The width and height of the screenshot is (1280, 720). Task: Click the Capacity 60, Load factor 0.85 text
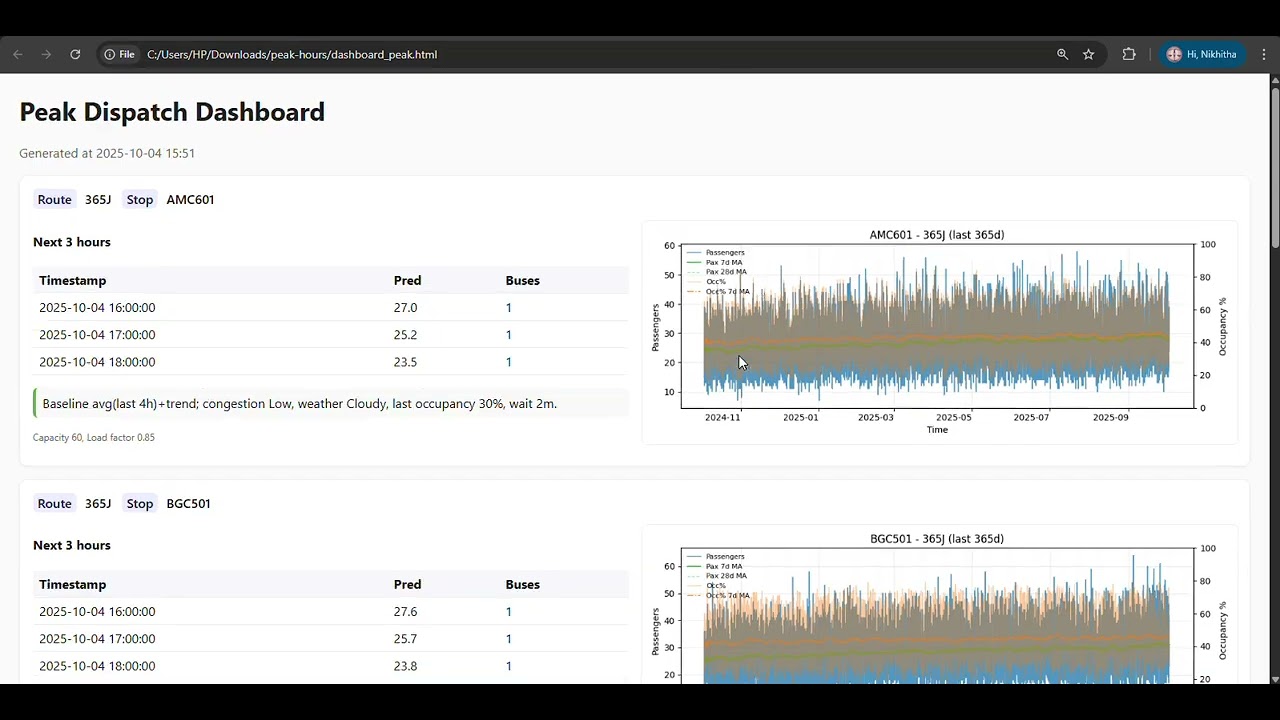[94, 437]
